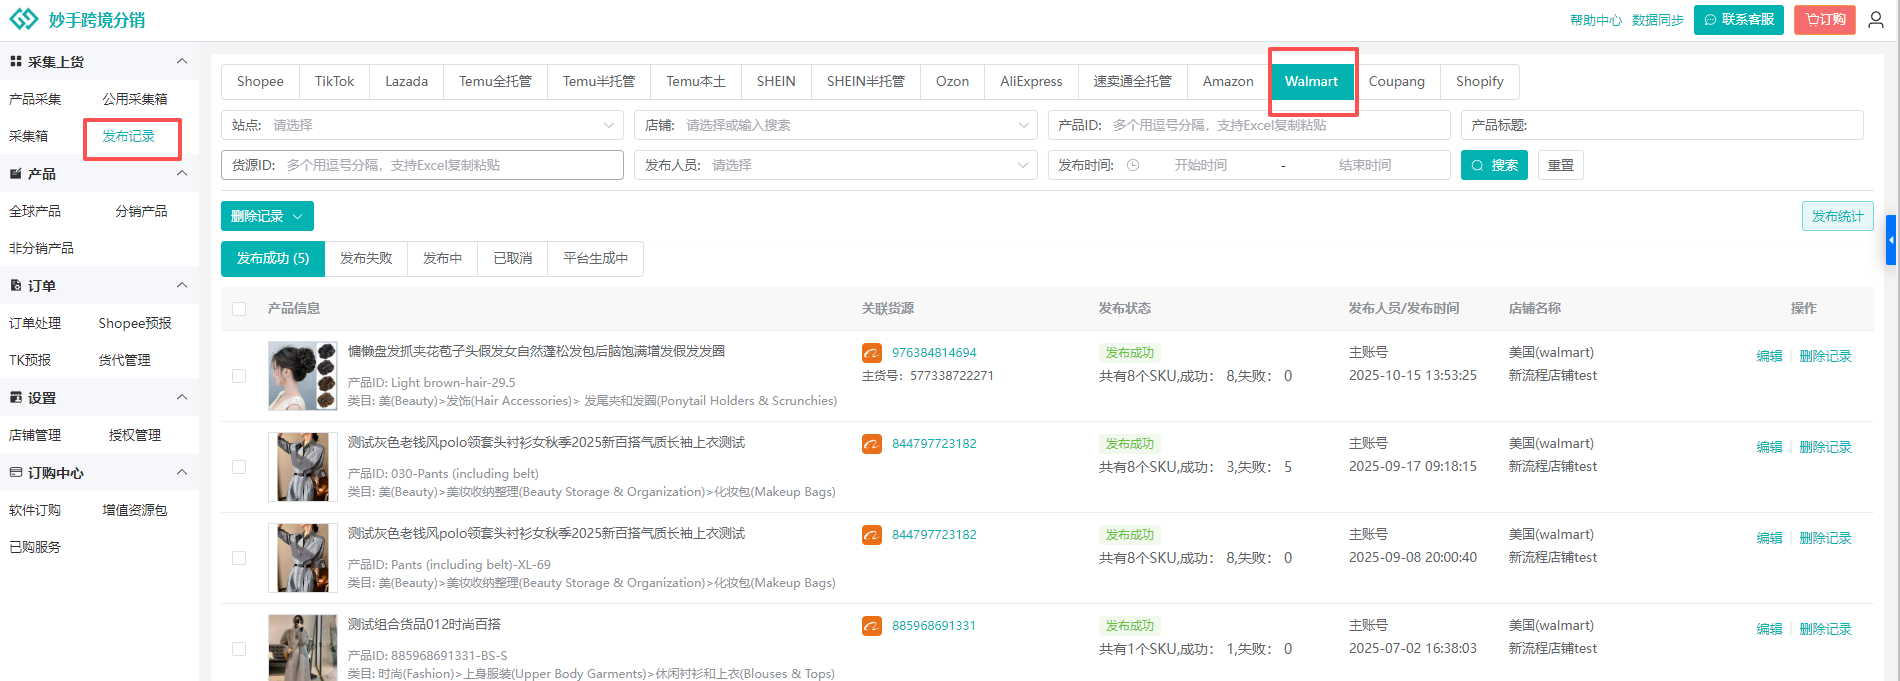Switch to the Amazon platform tab

point(1227,82)
